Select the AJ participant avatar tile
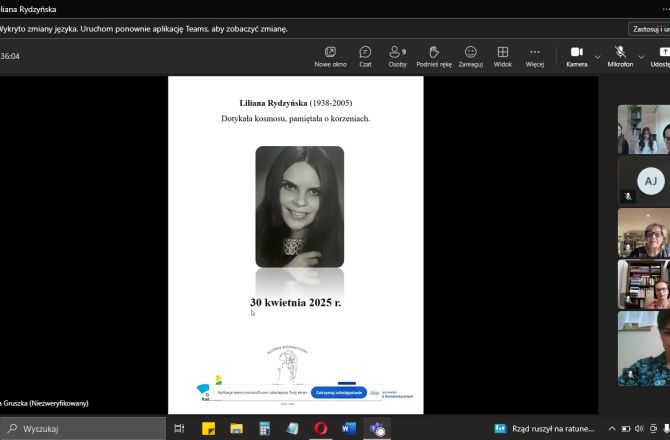The image size is (670, 440). pos(650,181)
